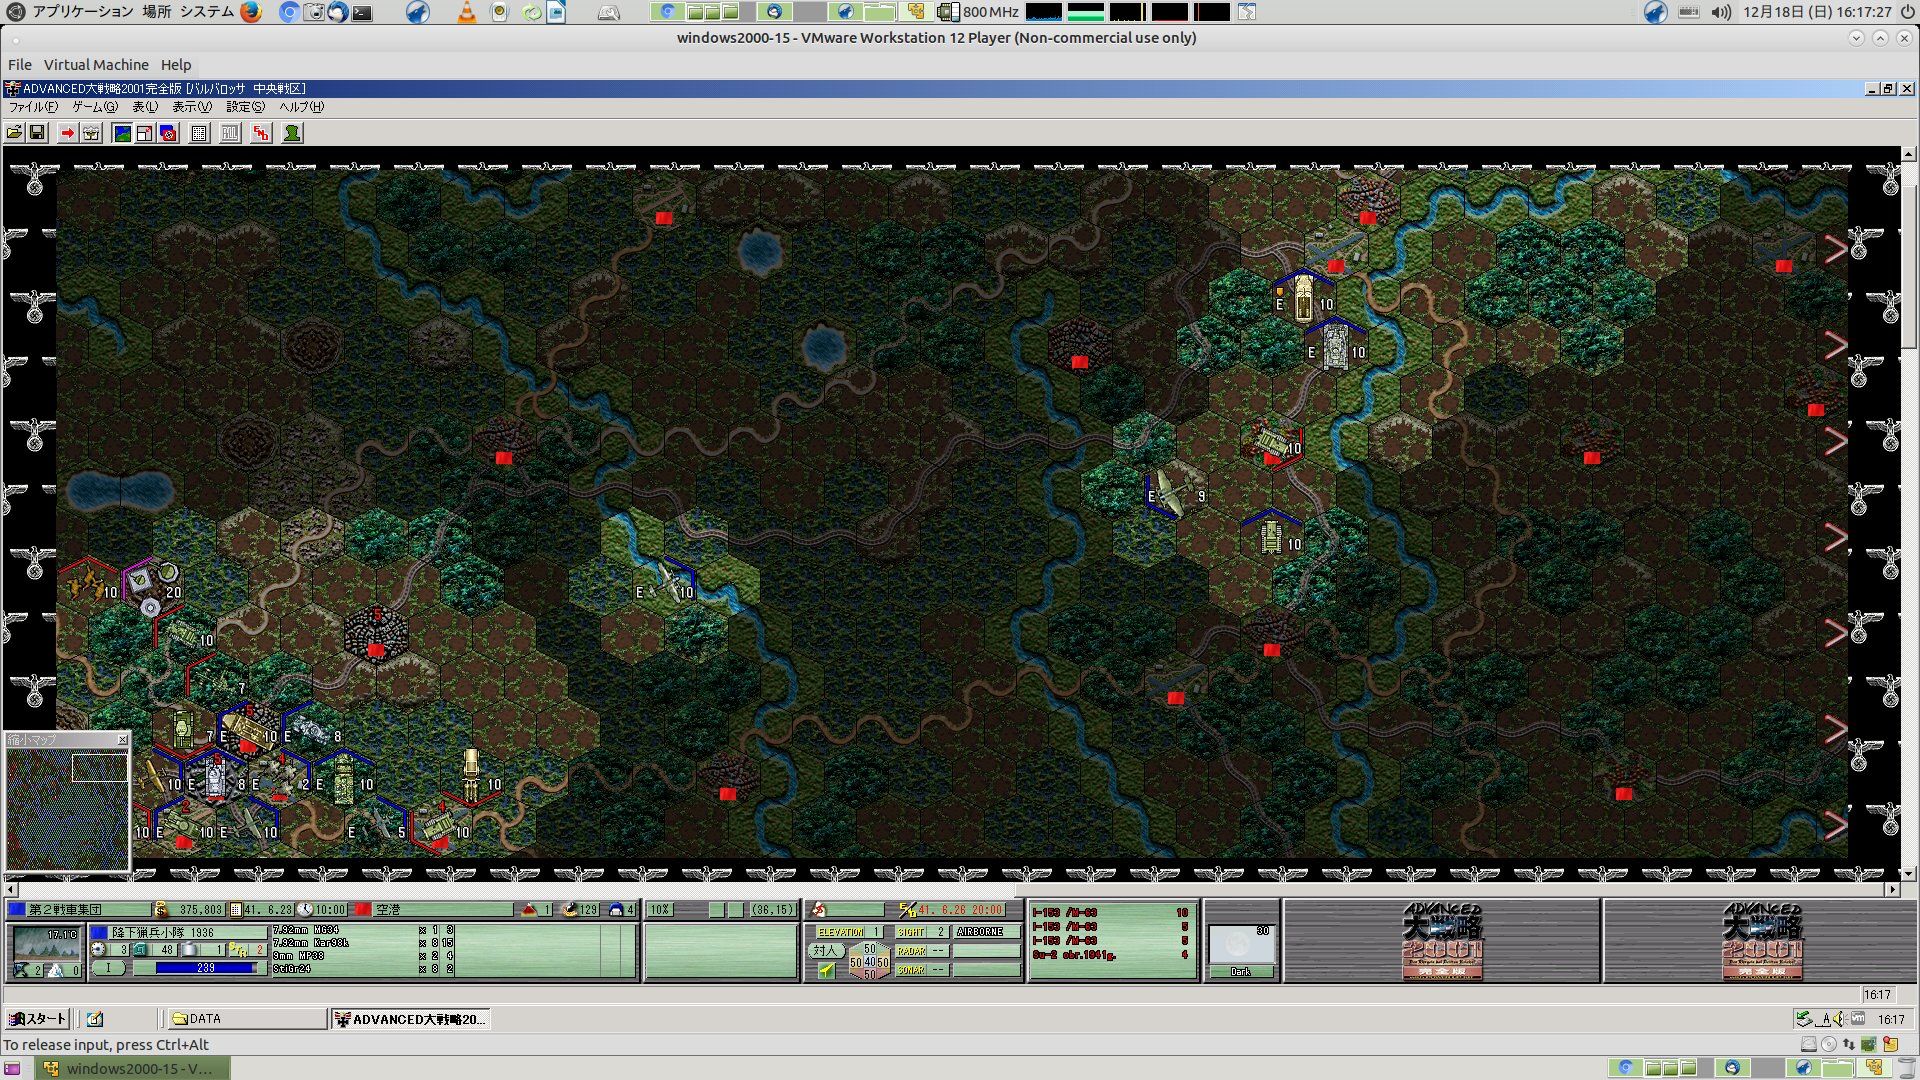Open the terminal launcher in top panel
1920x1080 pixels.
(x=362, y=12)
